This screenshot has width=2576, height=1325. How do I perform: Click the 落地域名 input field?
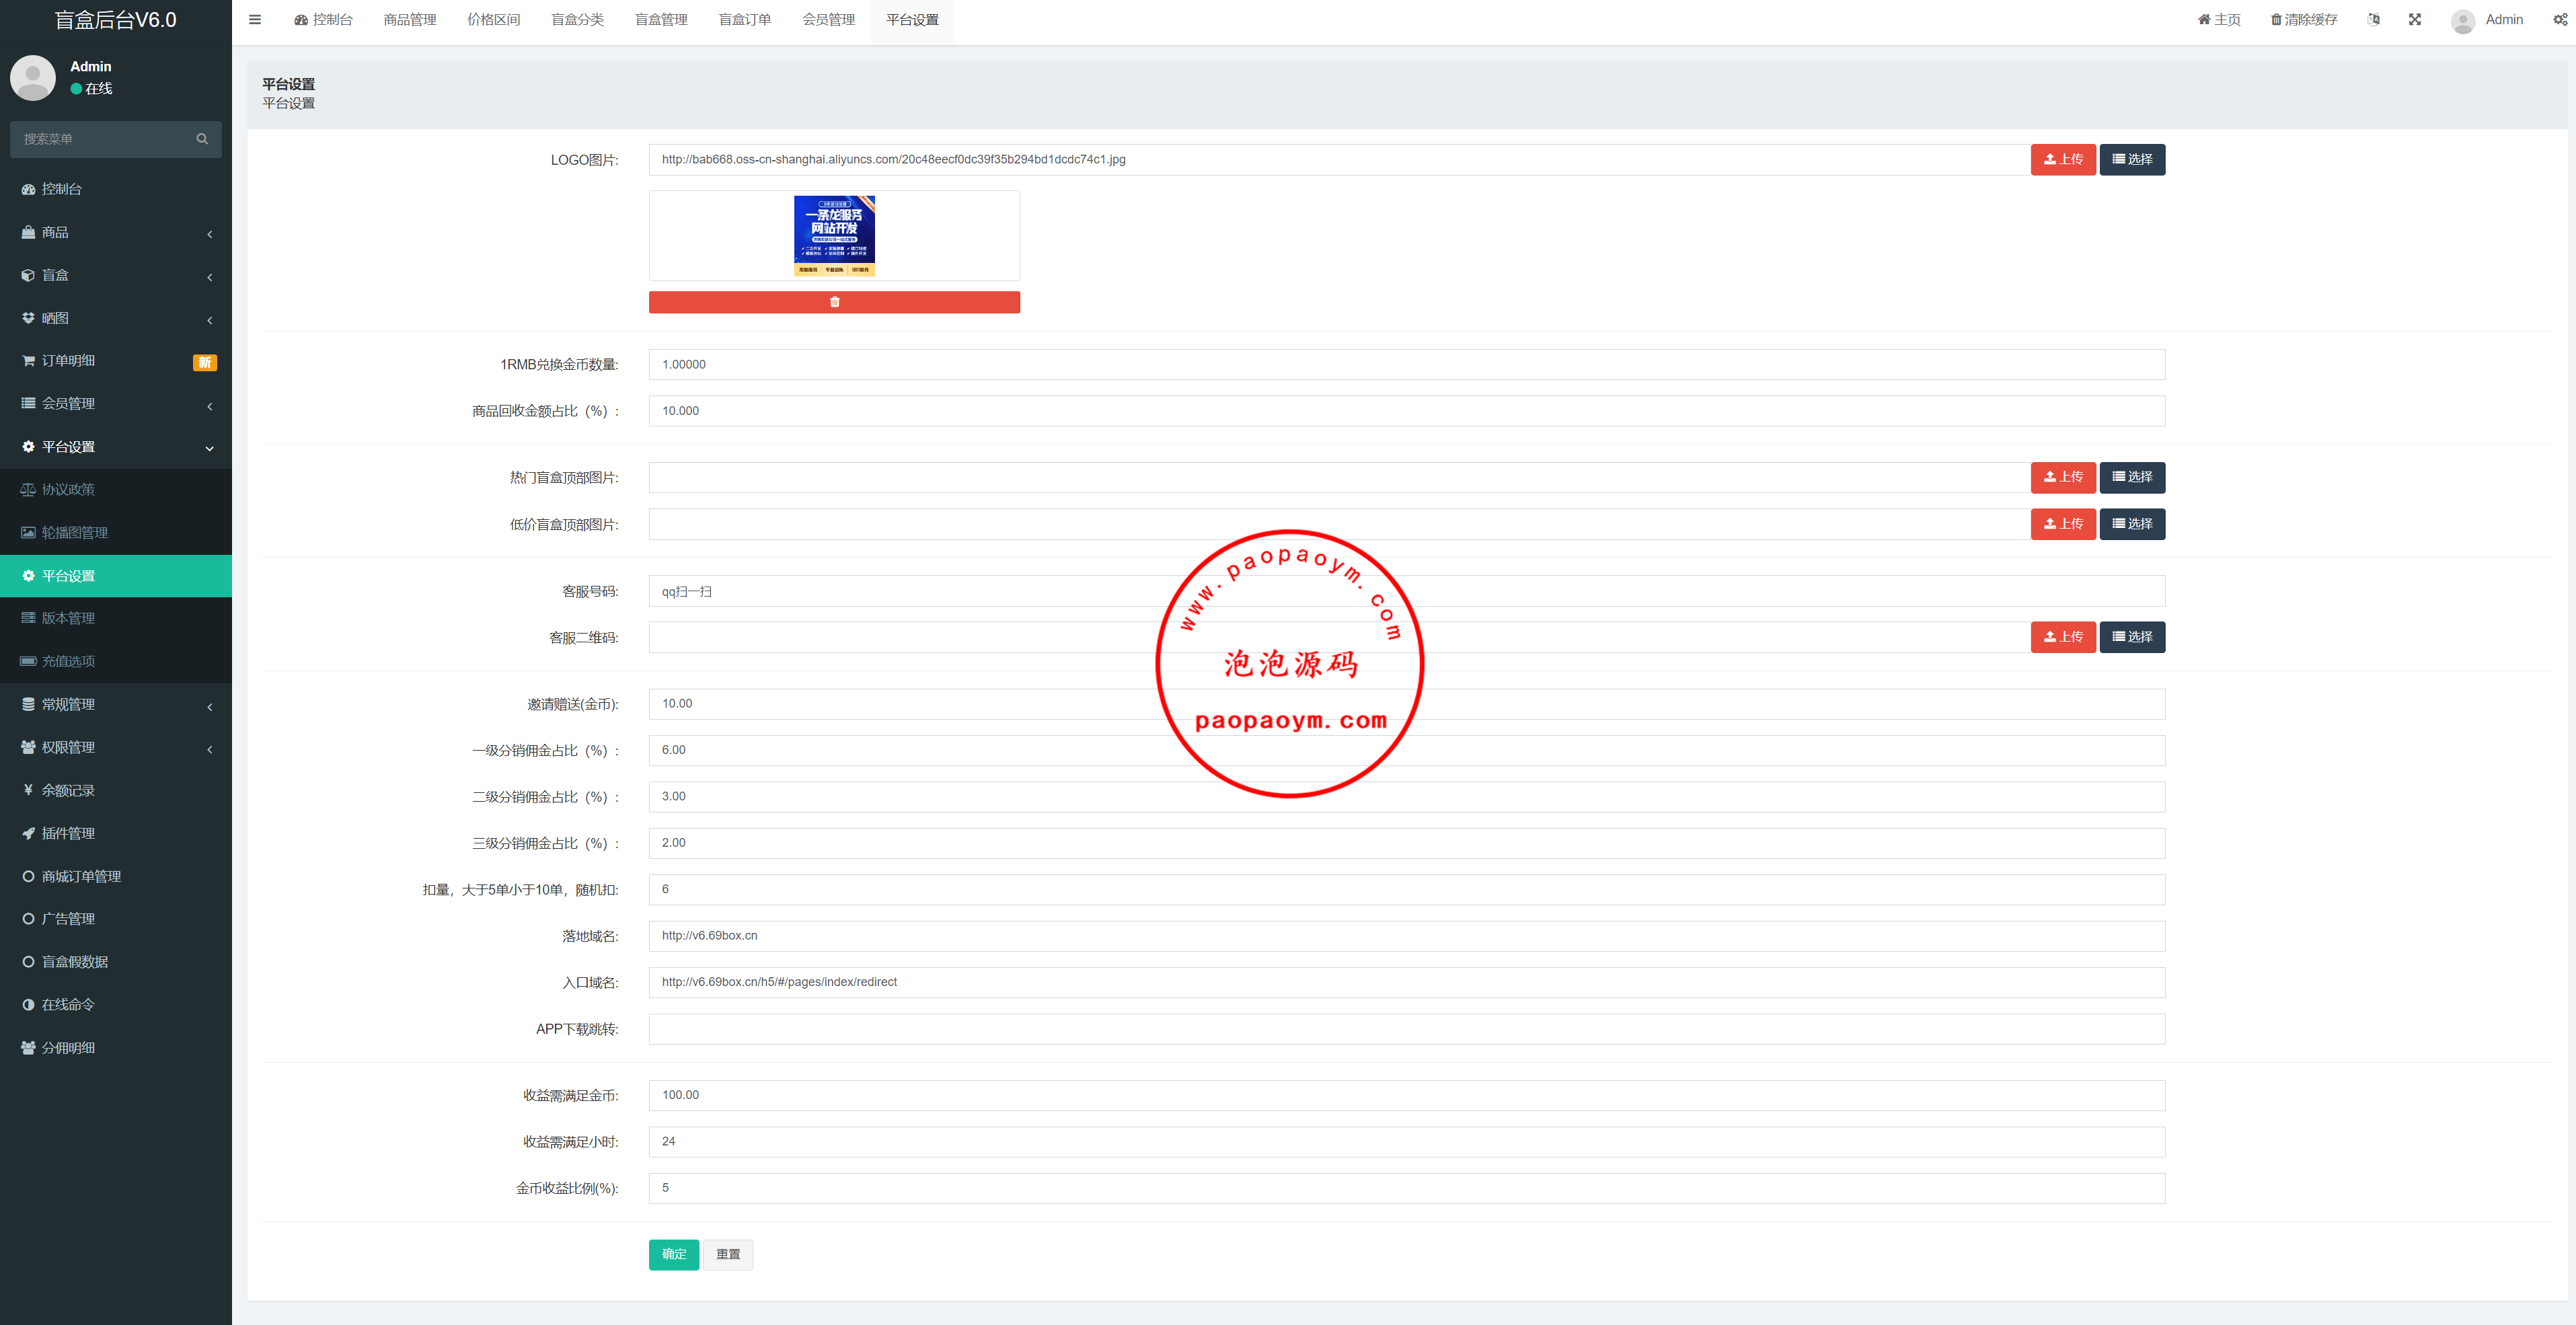tap(1405, 936)
